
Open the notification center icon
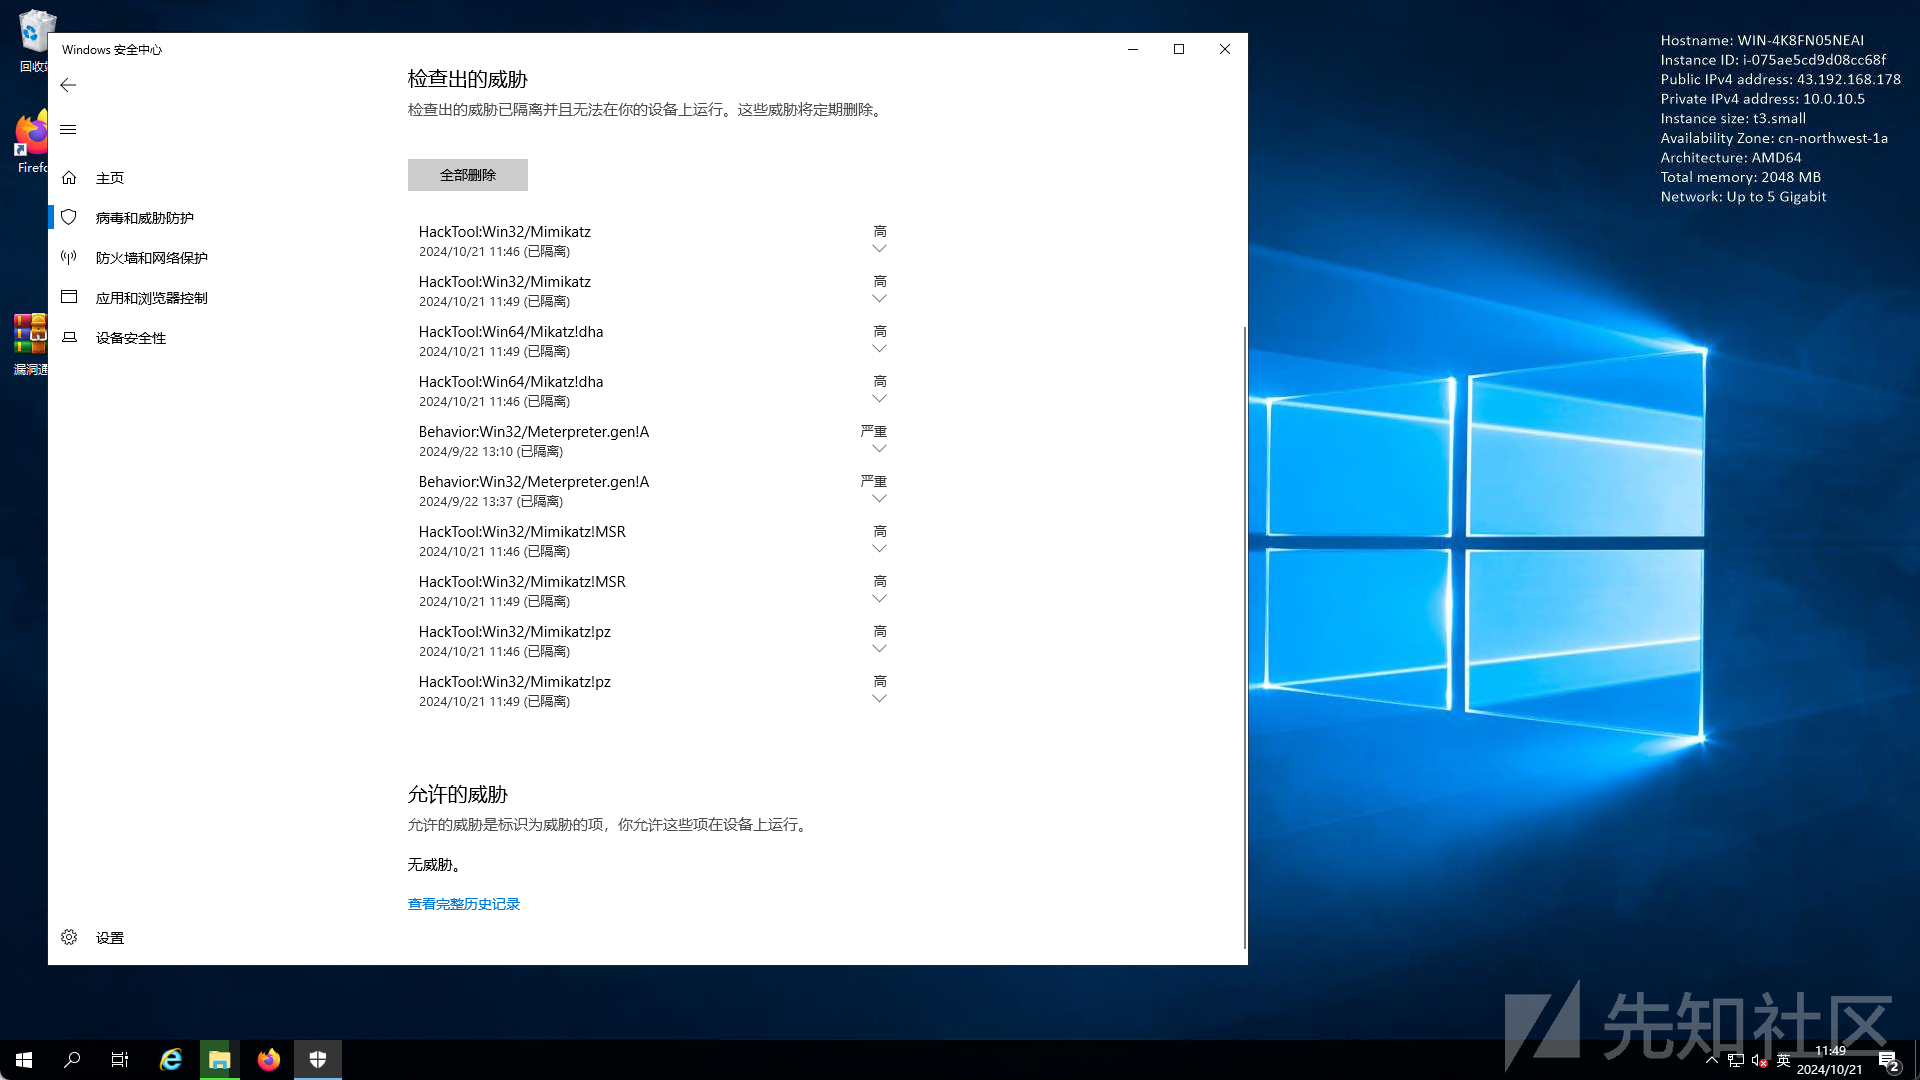click(x=1888, y=1060)
